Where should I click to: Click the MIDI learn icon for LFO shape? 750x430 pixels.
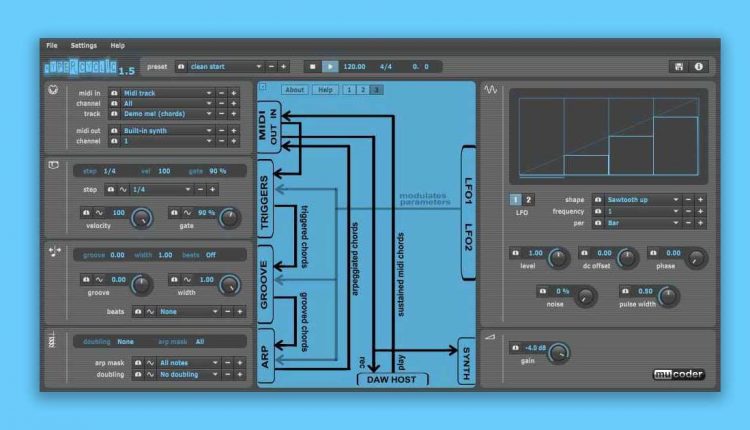click(x=597, y=199)
